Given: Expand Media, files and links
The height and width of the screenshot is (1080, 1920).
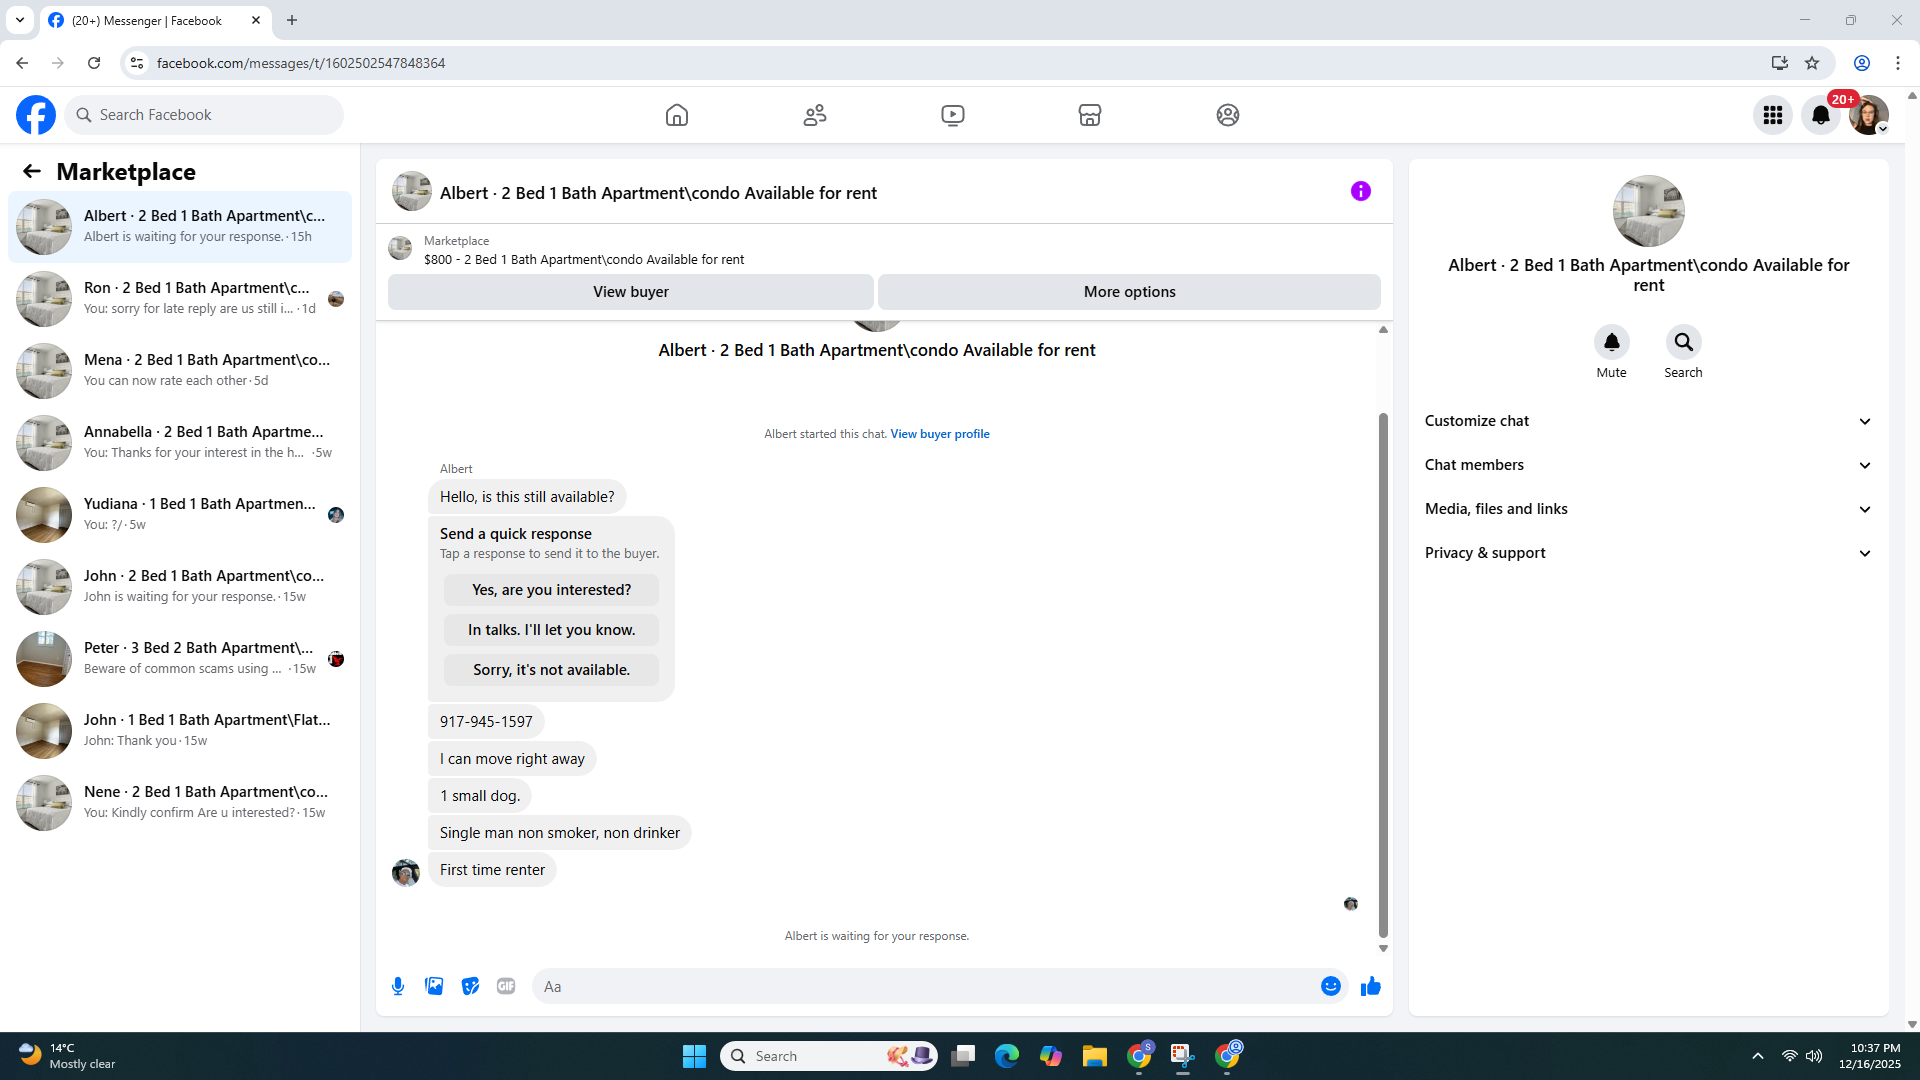Looking at the screenshot, I should tap(1648, 509).
